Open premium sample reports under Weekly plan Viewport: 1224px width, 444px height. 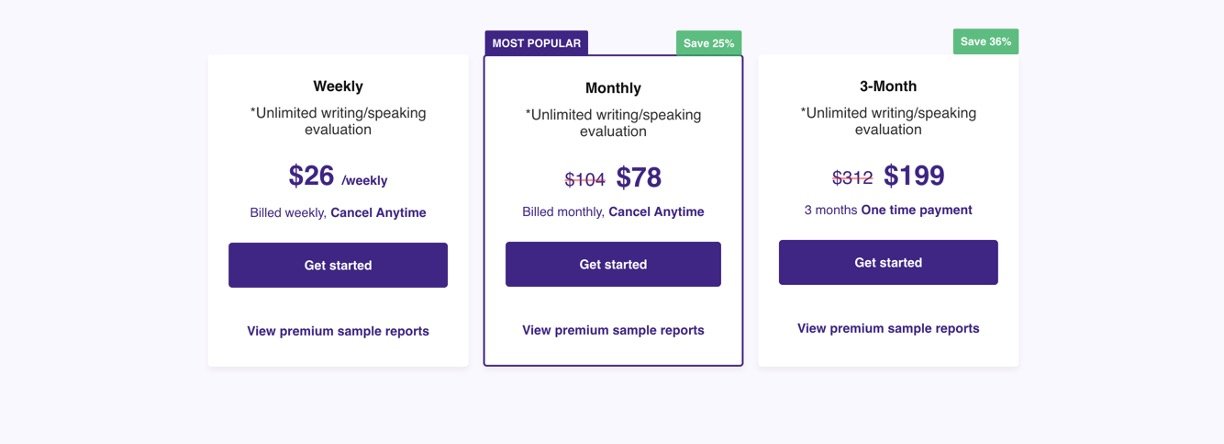point(338,331)
